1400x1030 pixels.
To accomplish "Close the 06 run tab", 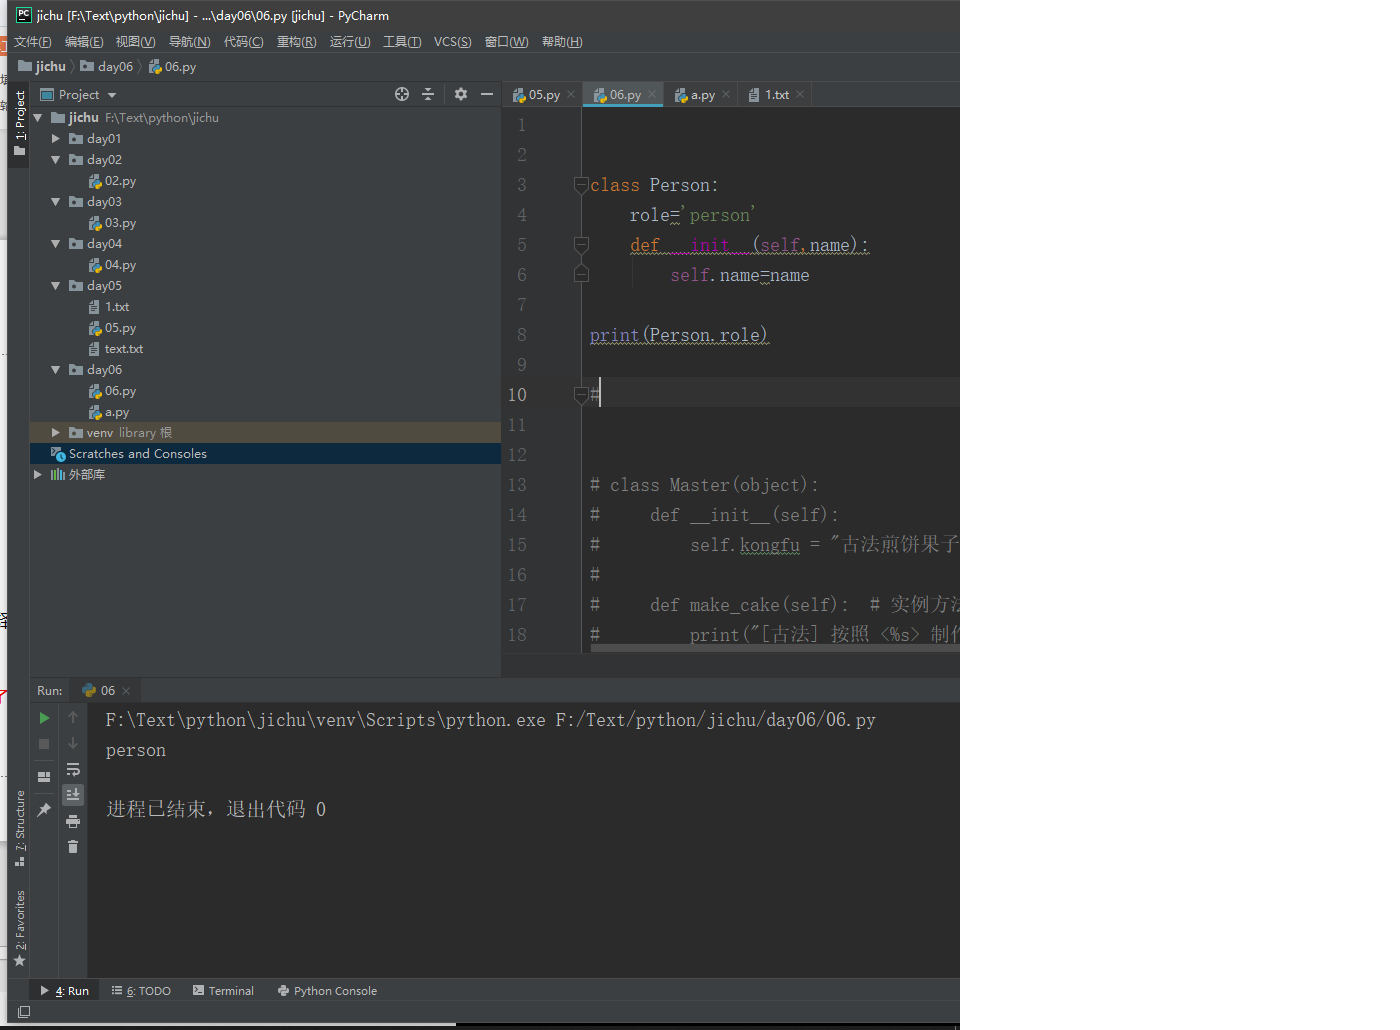I will (x=126, y=691).
